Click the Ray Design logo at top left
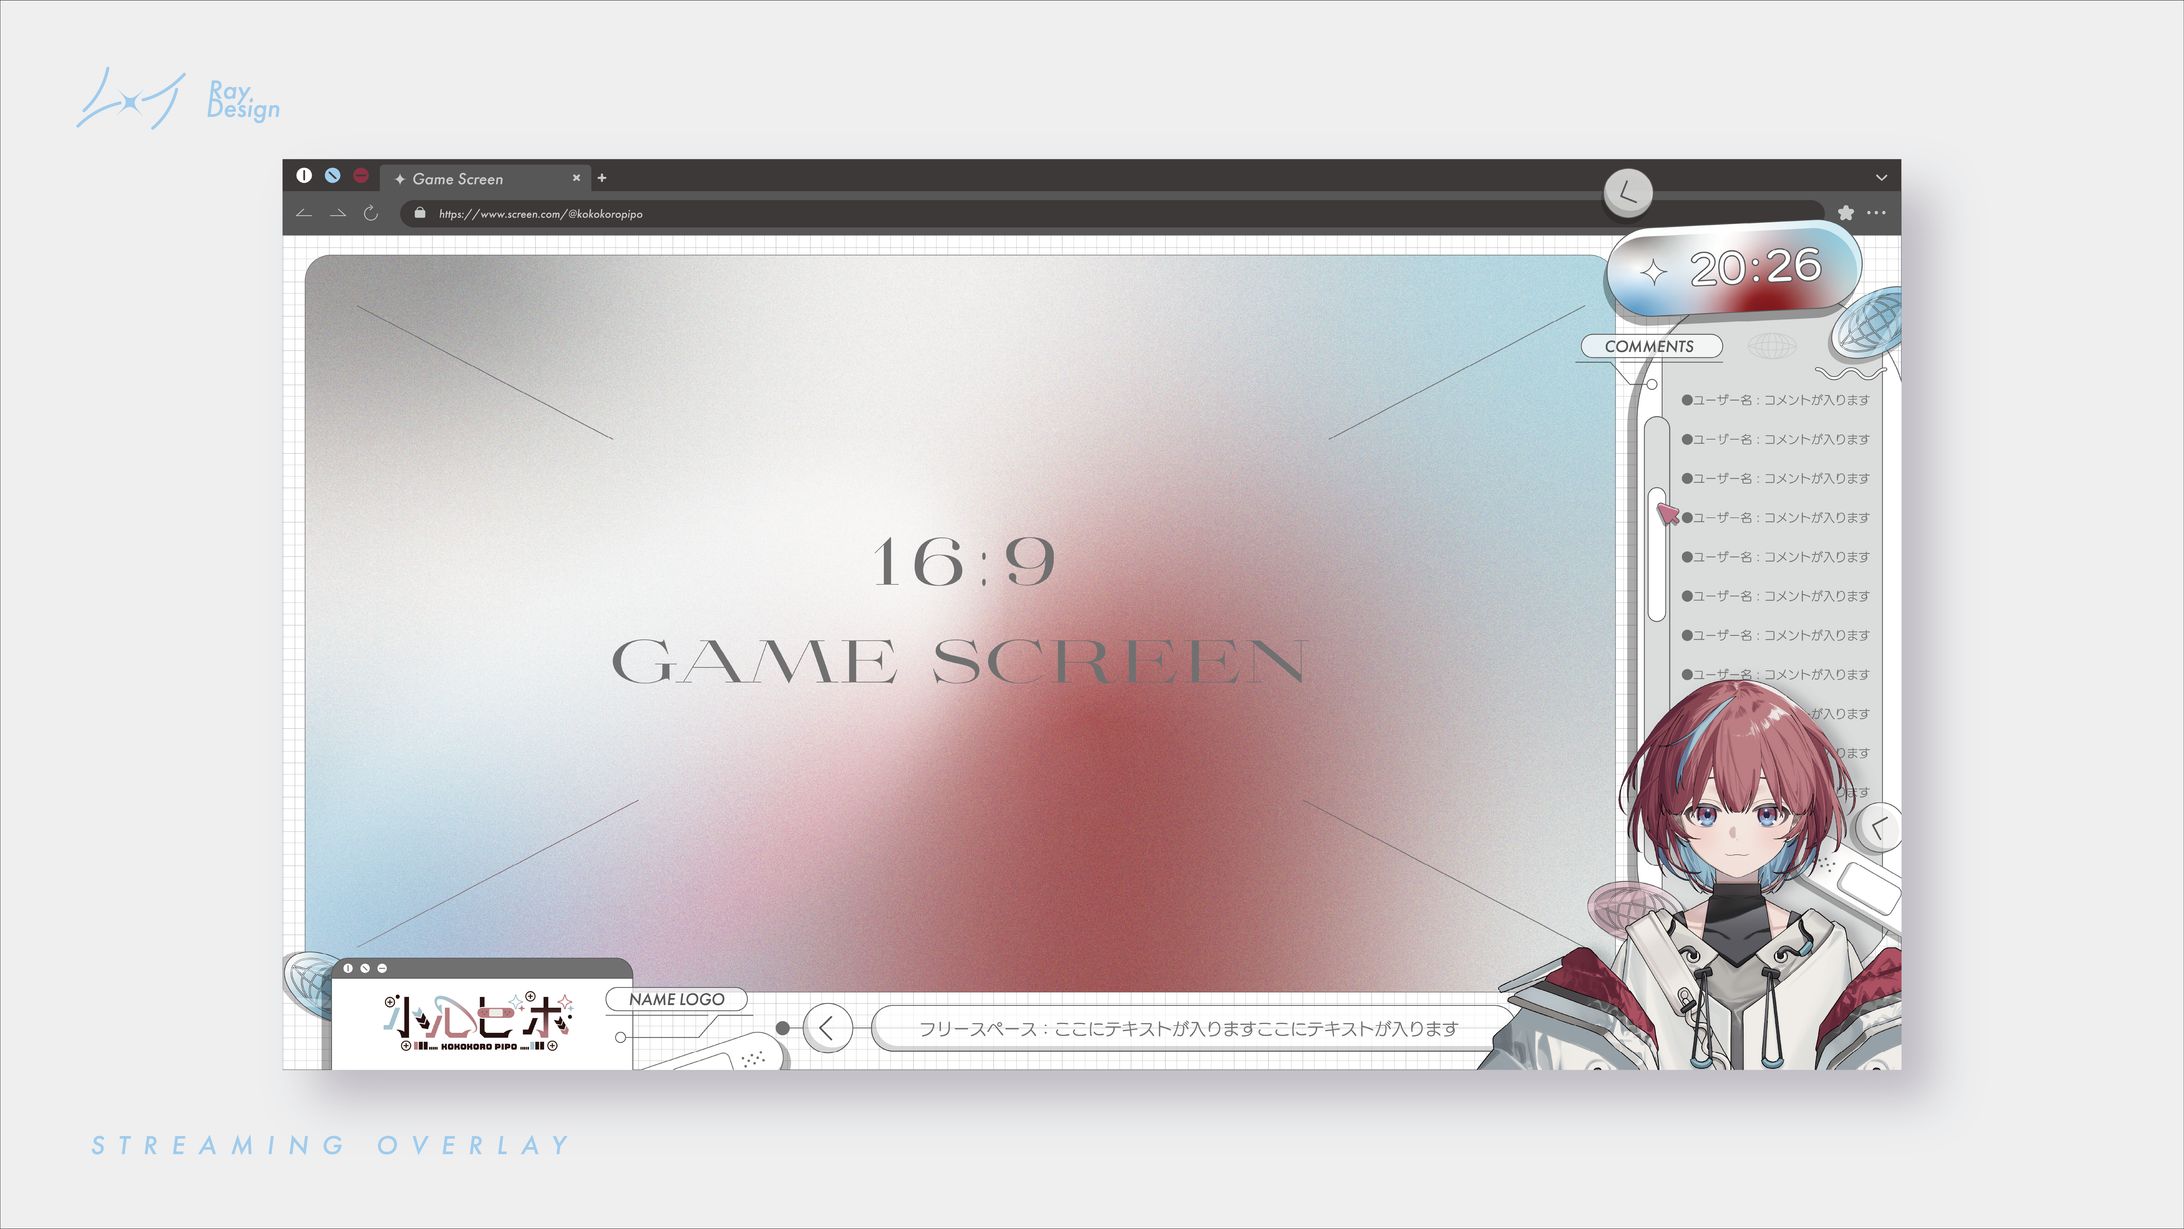Image resolution: width=2184 pixels, height=1229 pixels. tap(178, 98)
